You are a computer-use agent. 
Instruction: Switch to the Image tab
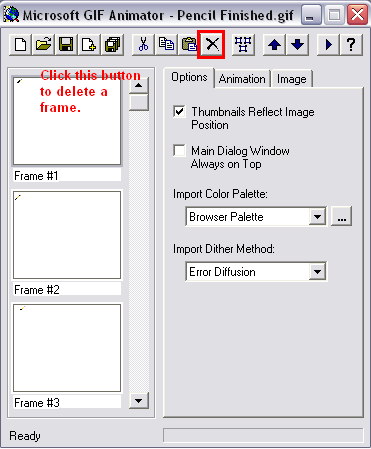click(292, 79)
